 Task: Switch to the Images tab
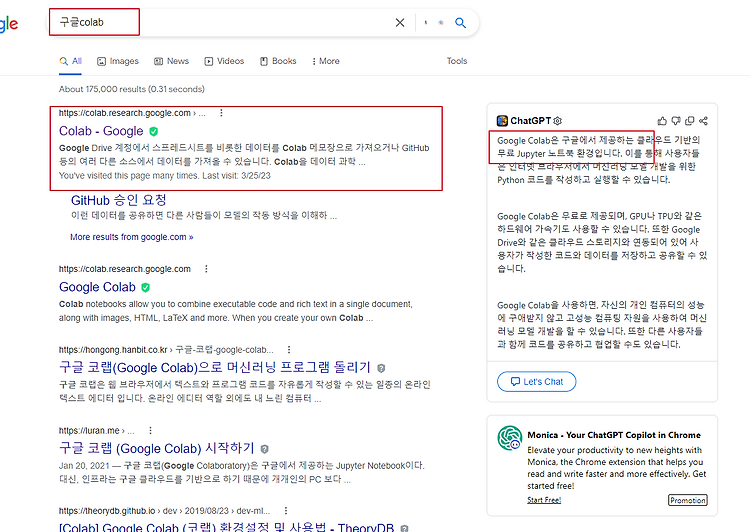click(118, 61)
